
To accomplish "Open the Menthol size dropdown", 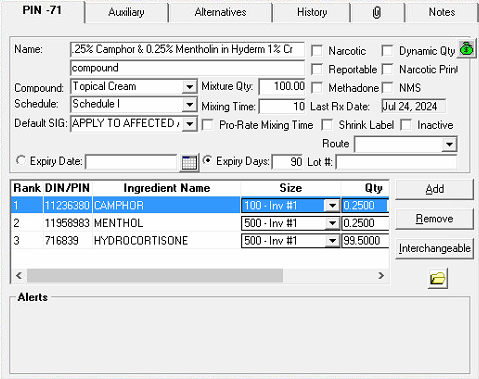I will coord(332,223).
